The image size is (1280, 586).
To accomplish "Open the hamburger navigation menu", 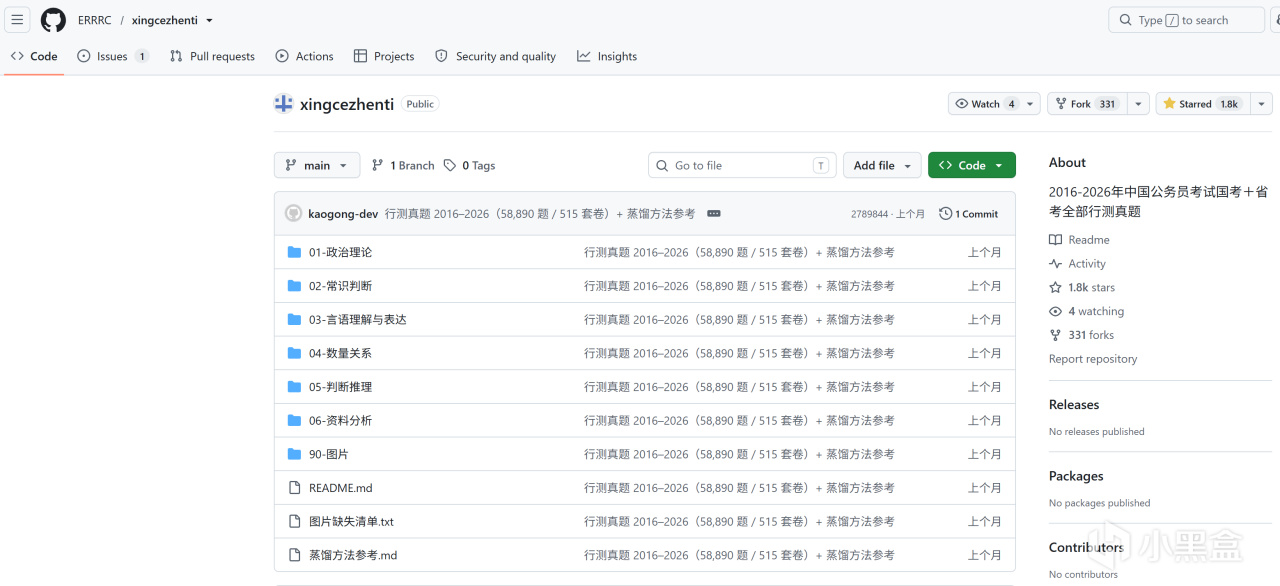I will pos(17,20).
